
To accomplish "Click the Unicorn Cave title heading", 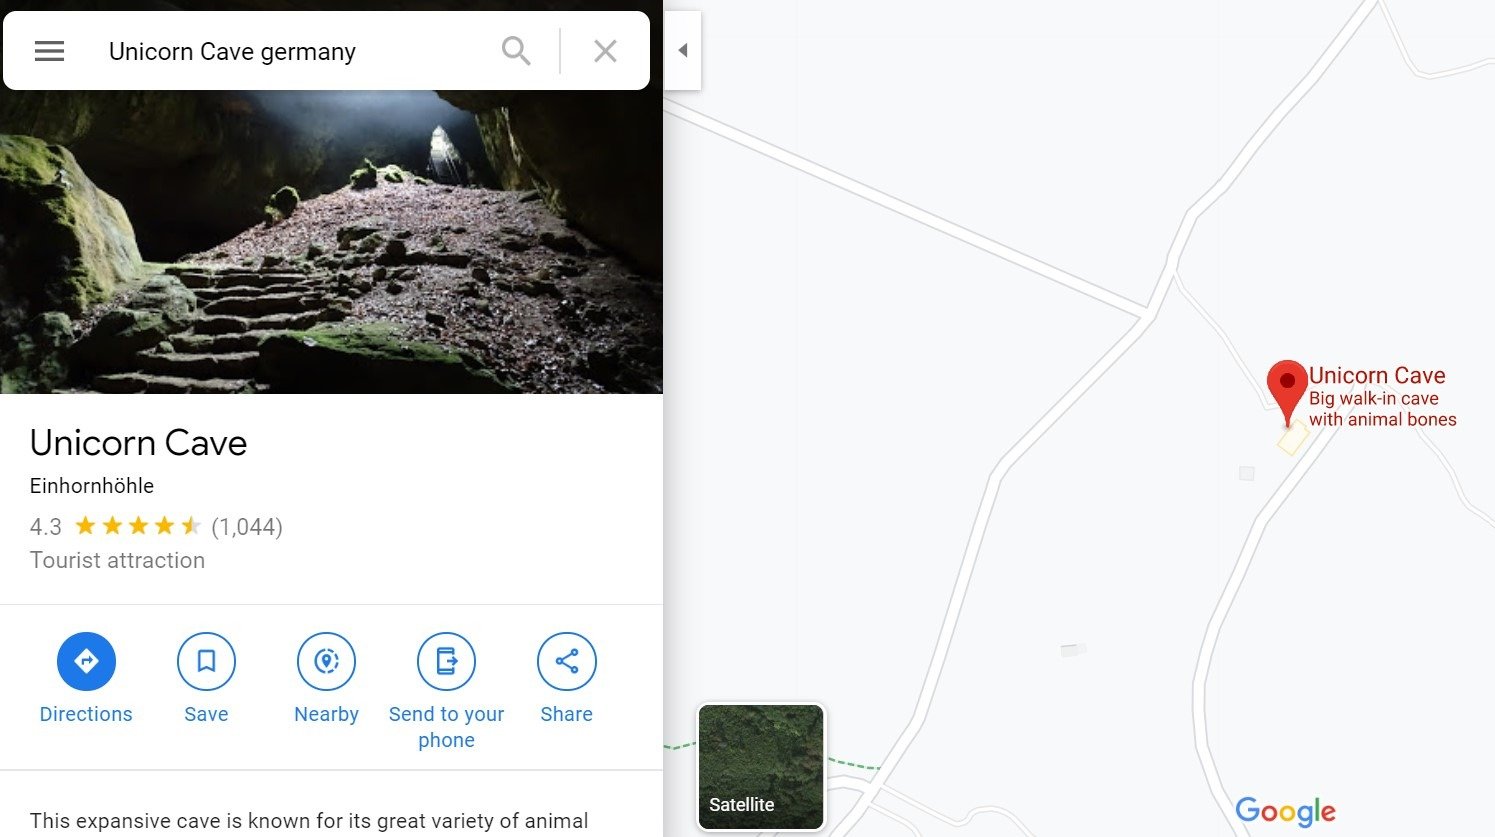I will pos(138,443).
